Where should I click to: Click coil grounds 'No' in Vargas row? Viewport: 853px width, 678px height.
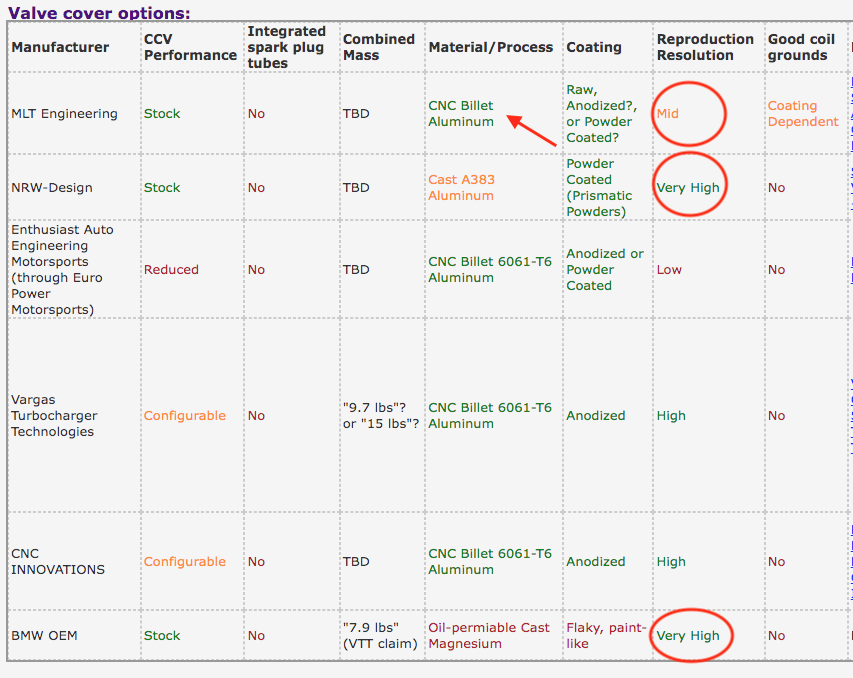pyautogui.click(x=776, y=416)
